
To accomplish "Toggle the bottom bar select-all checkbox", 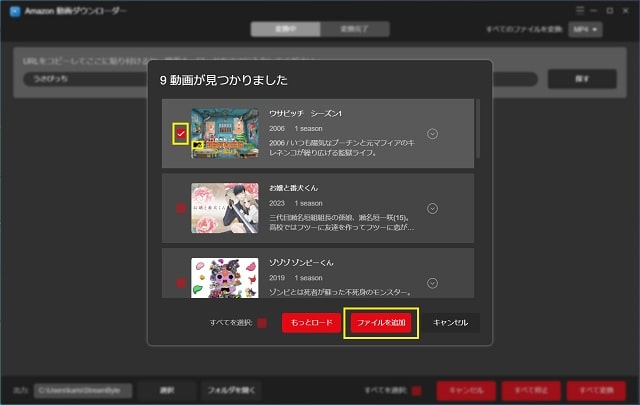I will 416,391.
